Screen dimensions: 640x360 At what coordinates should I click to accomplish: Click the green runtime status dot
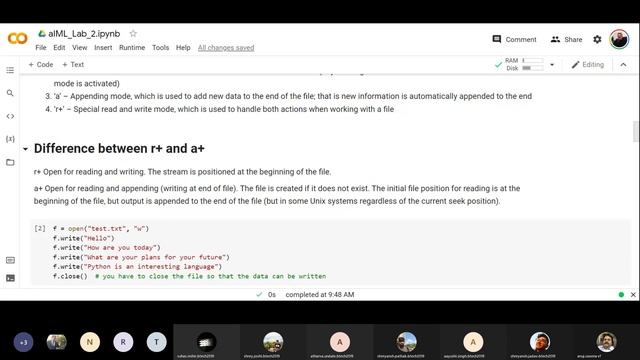point(621,295)
